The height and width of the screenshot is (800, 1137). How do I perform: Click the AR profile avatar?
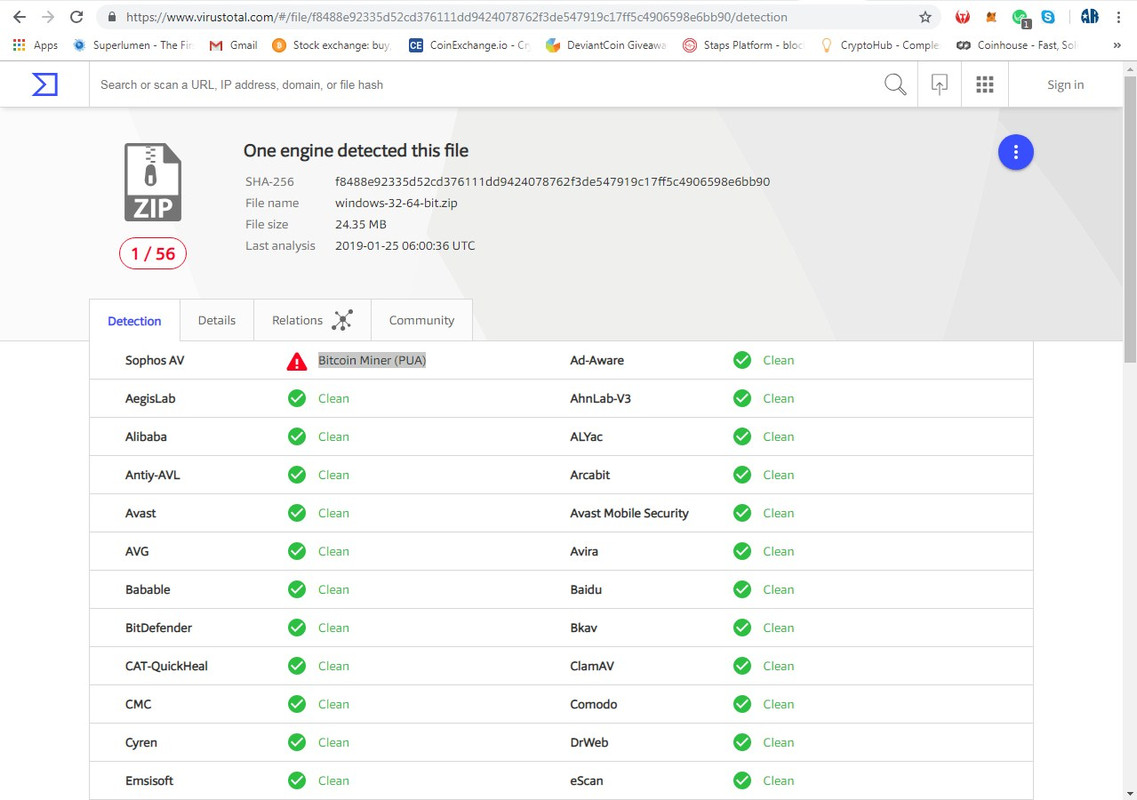1089,17
